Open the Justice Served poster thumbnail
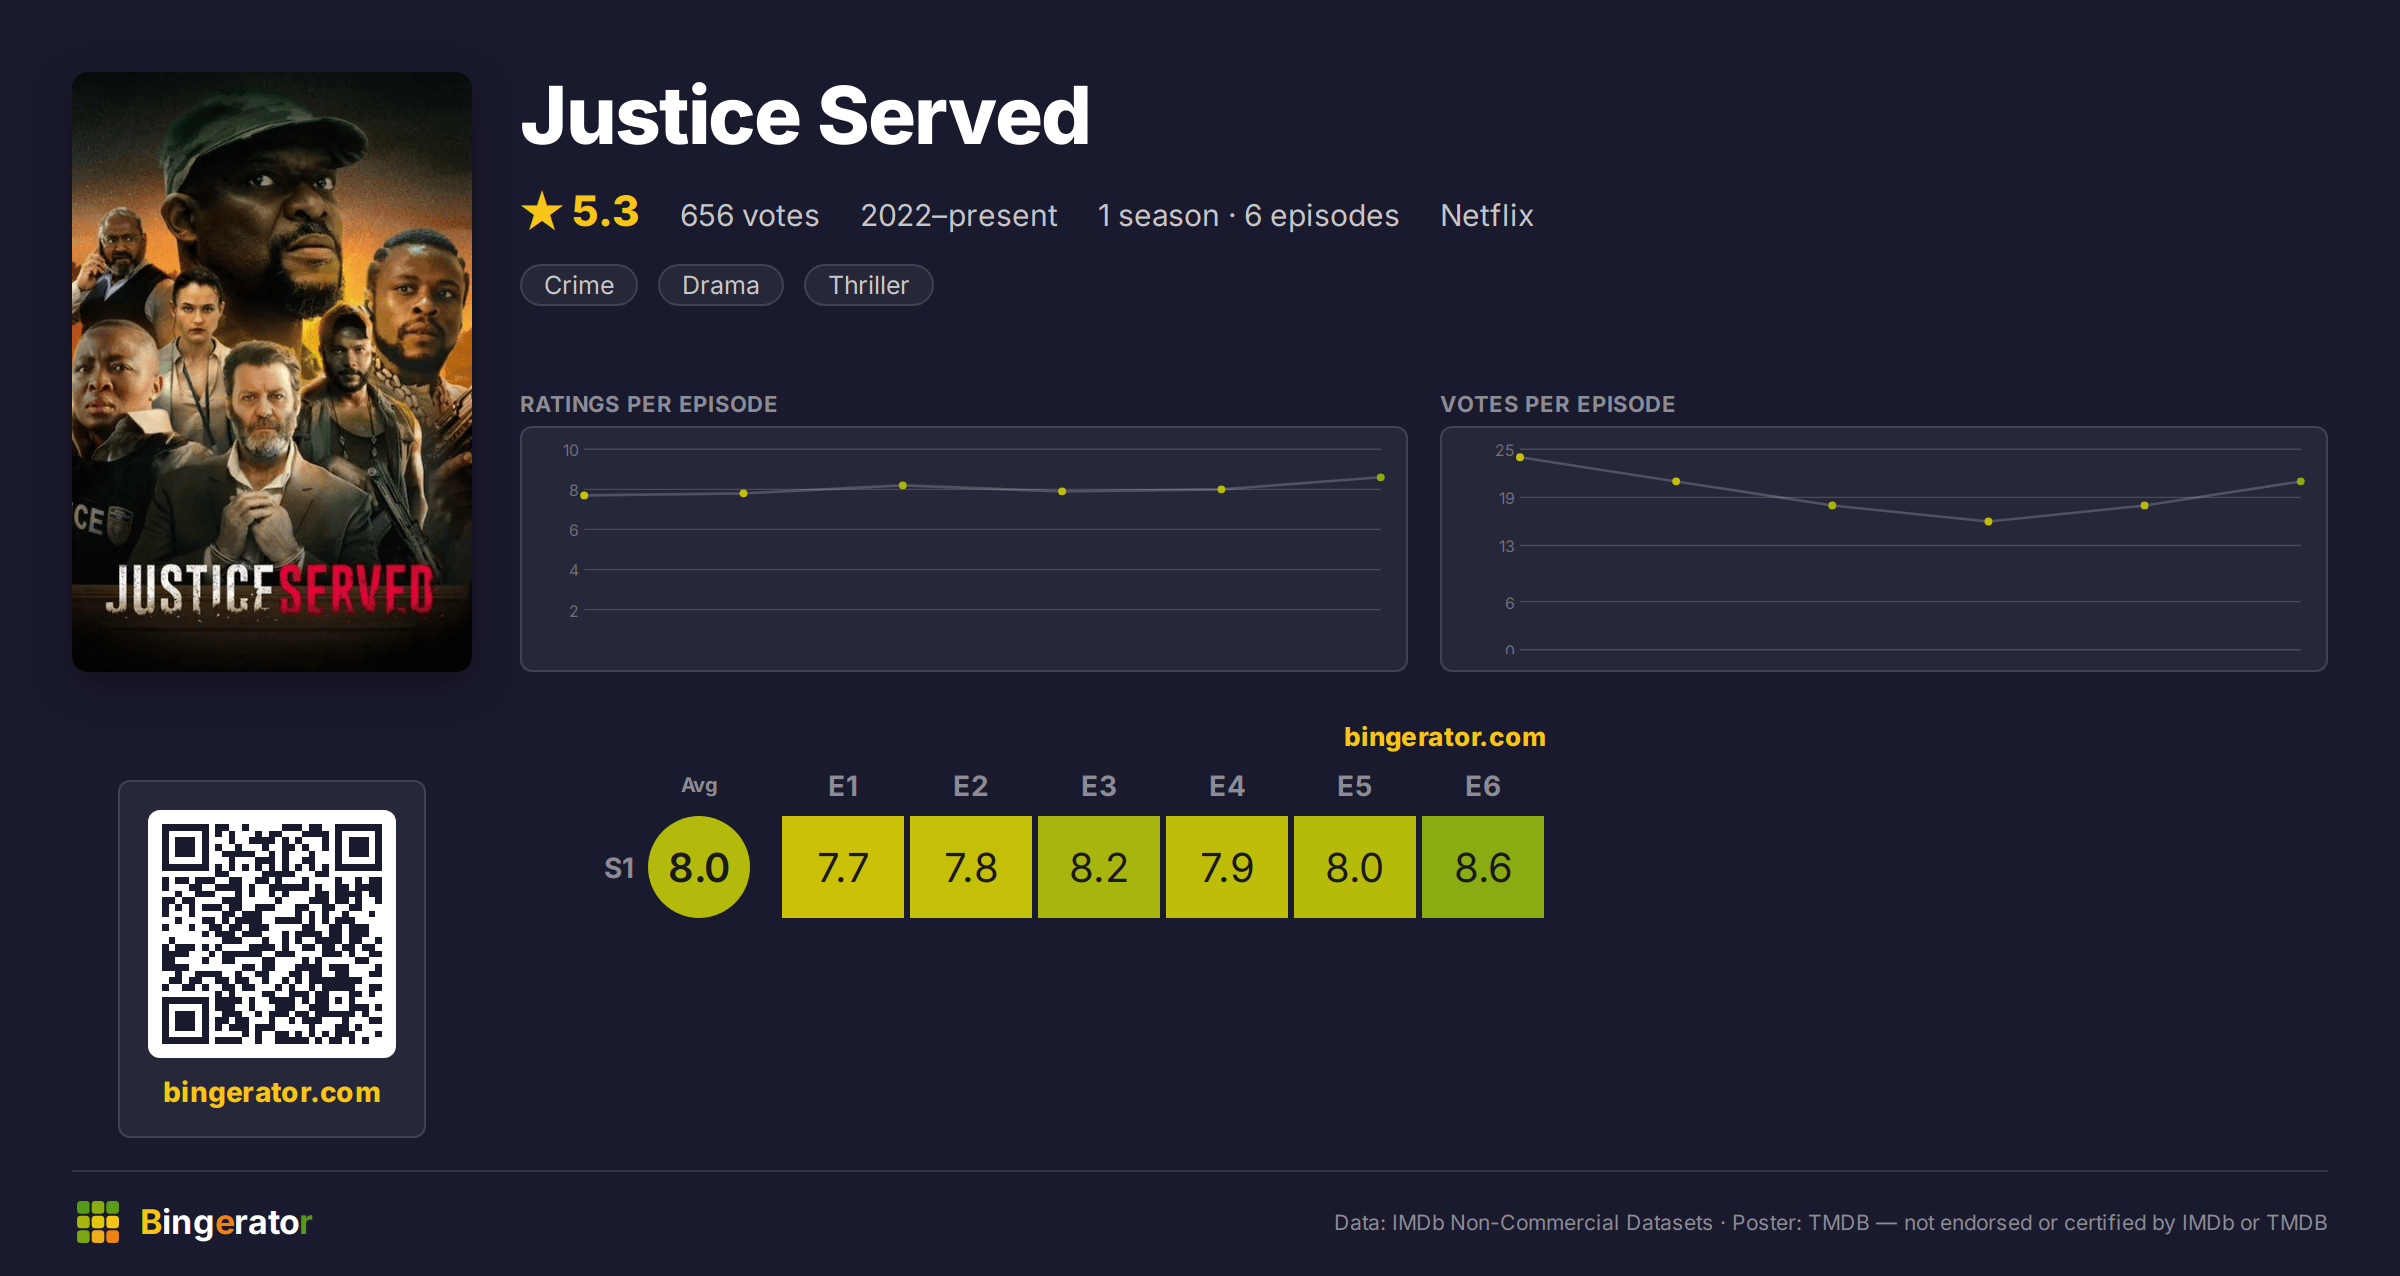2400x1276 pixels. pyautogui.click(x=272, y=372)
